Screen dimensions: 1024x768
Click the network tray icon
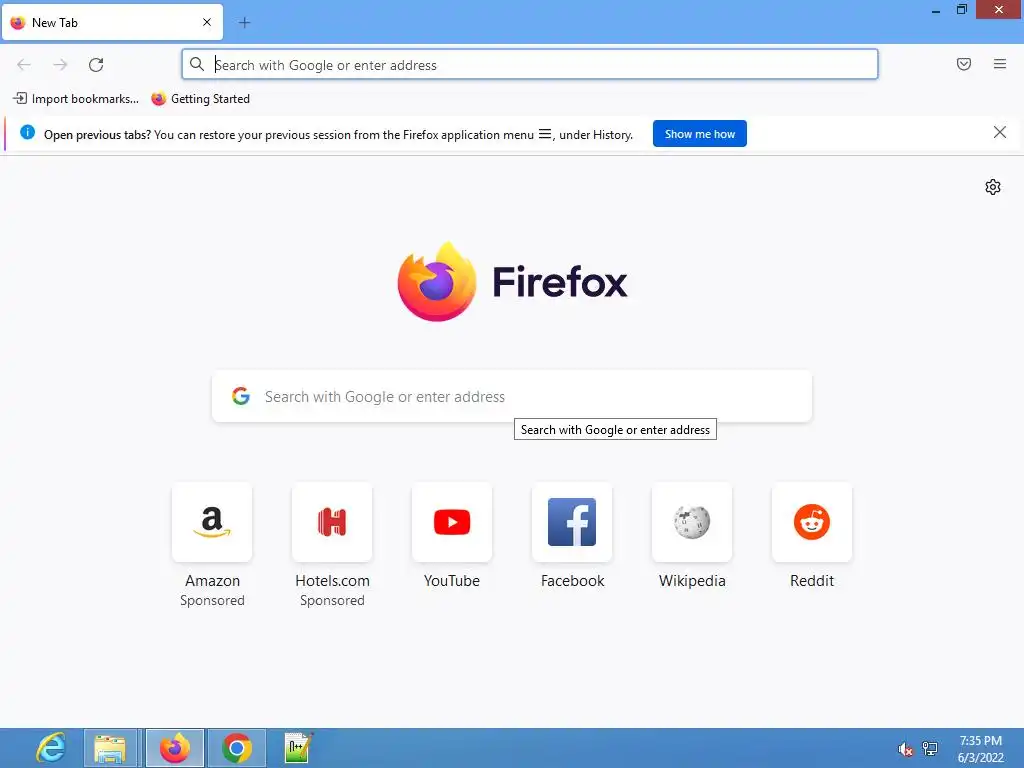930,749
